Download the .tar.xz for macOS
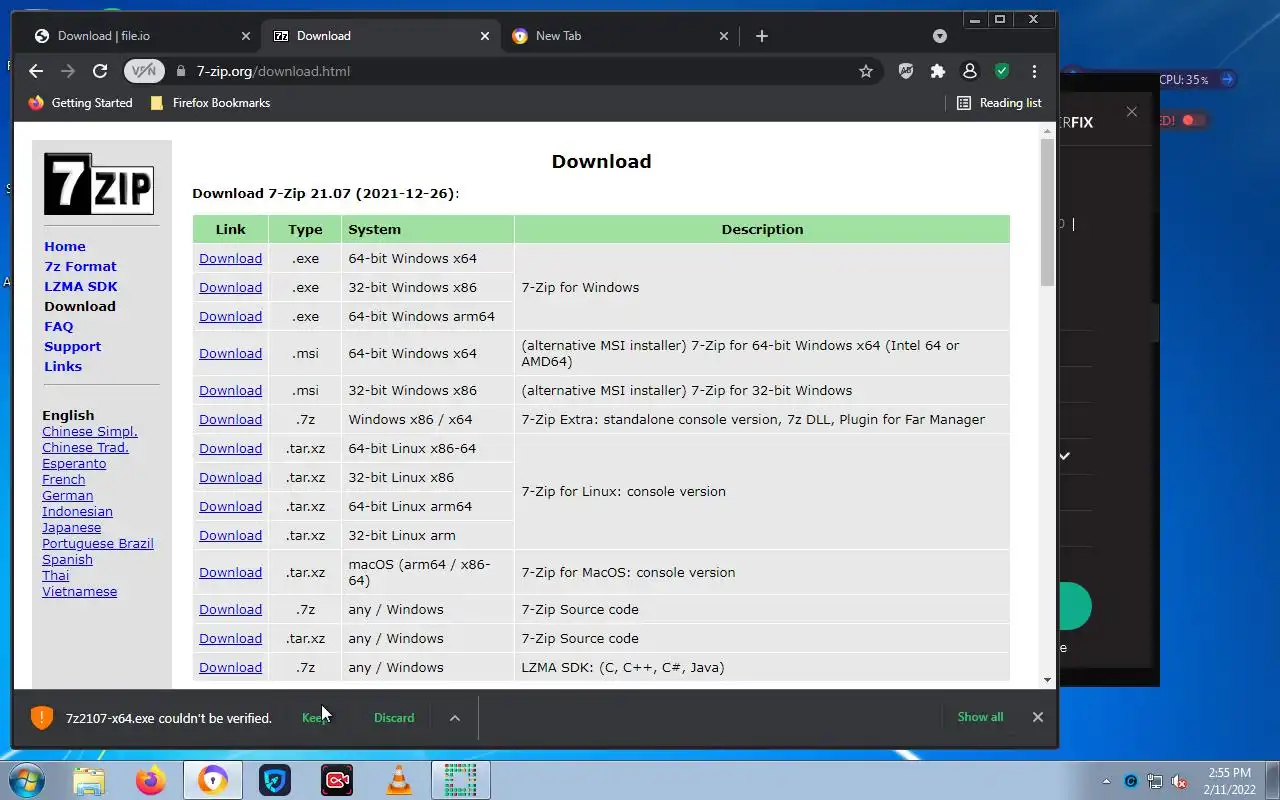 click(x=230, y=572)
